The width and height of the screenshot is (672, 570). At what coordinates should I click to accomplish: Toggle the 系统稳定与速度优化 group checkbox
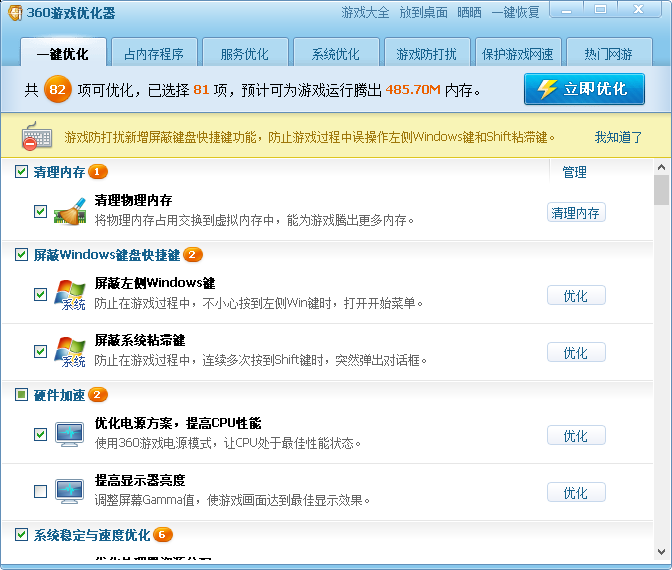[x=21, y=534]
